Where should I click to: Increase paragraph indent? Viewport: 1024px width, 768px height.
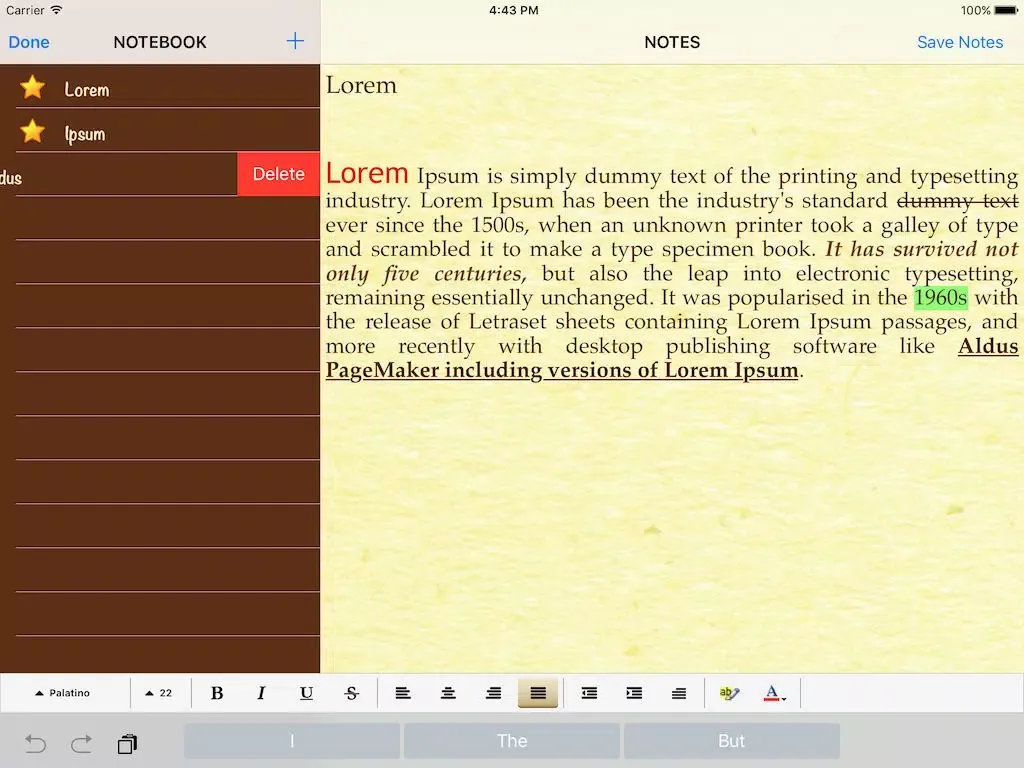(x=634, y=693)
